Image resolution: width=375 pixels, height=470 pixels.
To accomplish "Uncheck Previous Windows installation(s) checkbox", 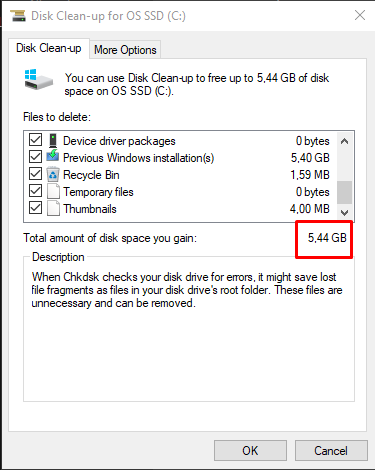I will pyautogui.click(x=35, y=157).
